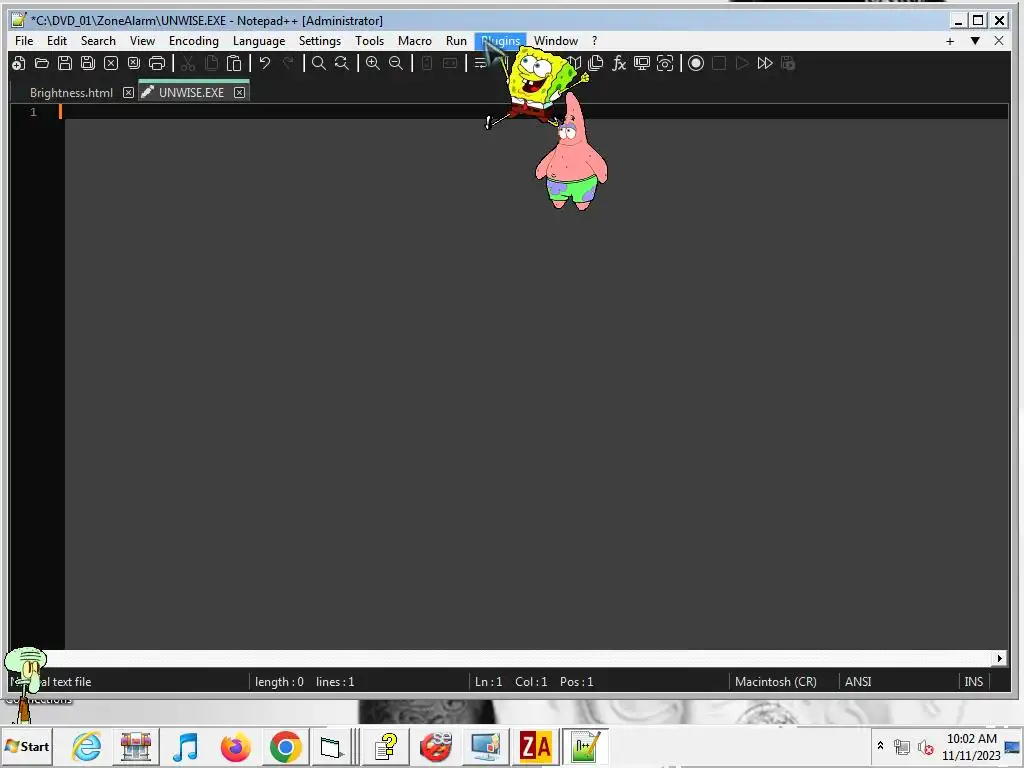Open the Window menu
Viewport: 1024px width, 768px height.
[x=556, y=40]
